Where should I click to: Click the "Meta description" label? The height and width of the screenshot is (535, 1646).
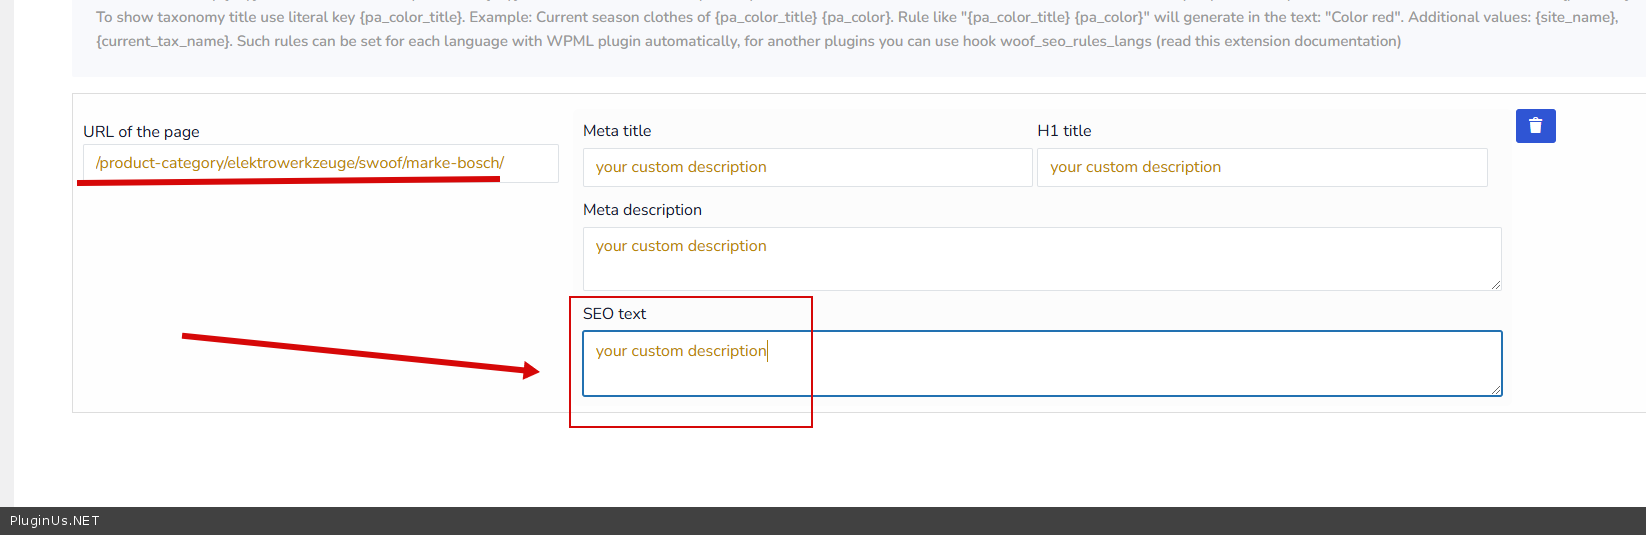point(642,210)
